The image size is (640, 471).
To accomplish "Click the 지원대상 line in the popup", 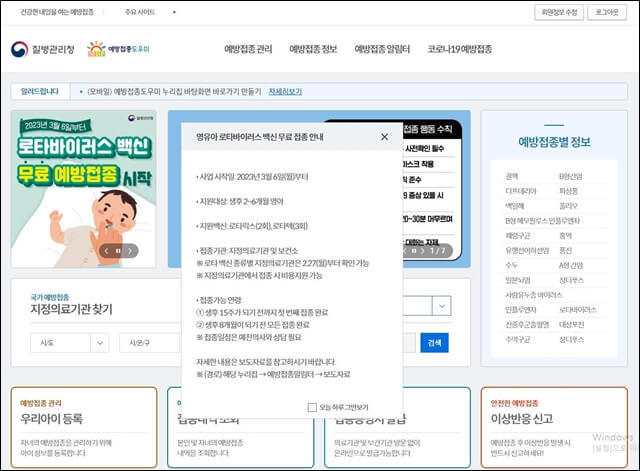I will coord(240,201).
